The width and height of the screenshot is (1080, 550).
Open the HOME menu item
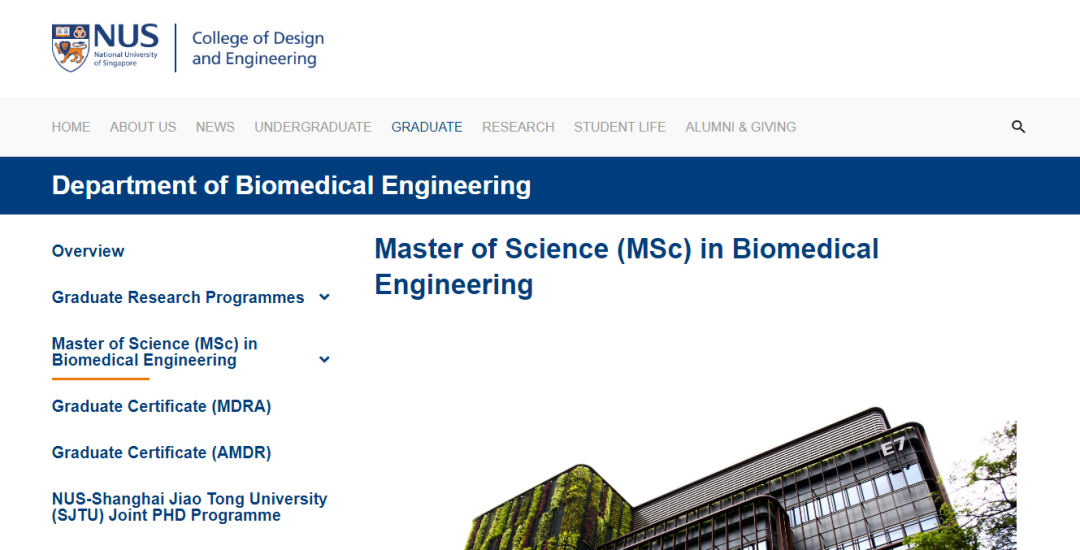coord(71,127)
